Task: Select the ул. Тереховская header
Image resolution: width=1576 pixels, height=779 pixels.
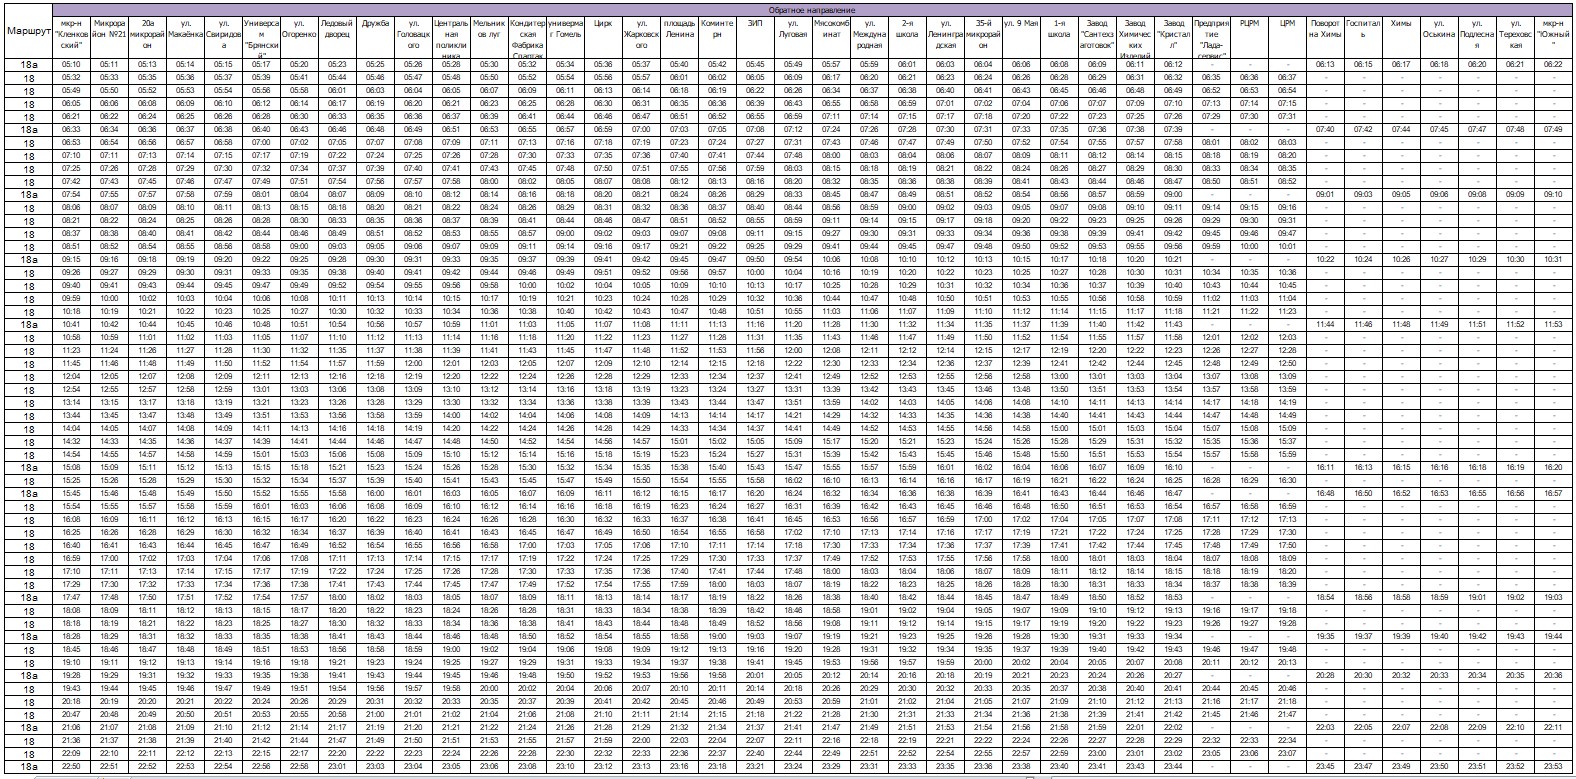Action: (1515, 37)
